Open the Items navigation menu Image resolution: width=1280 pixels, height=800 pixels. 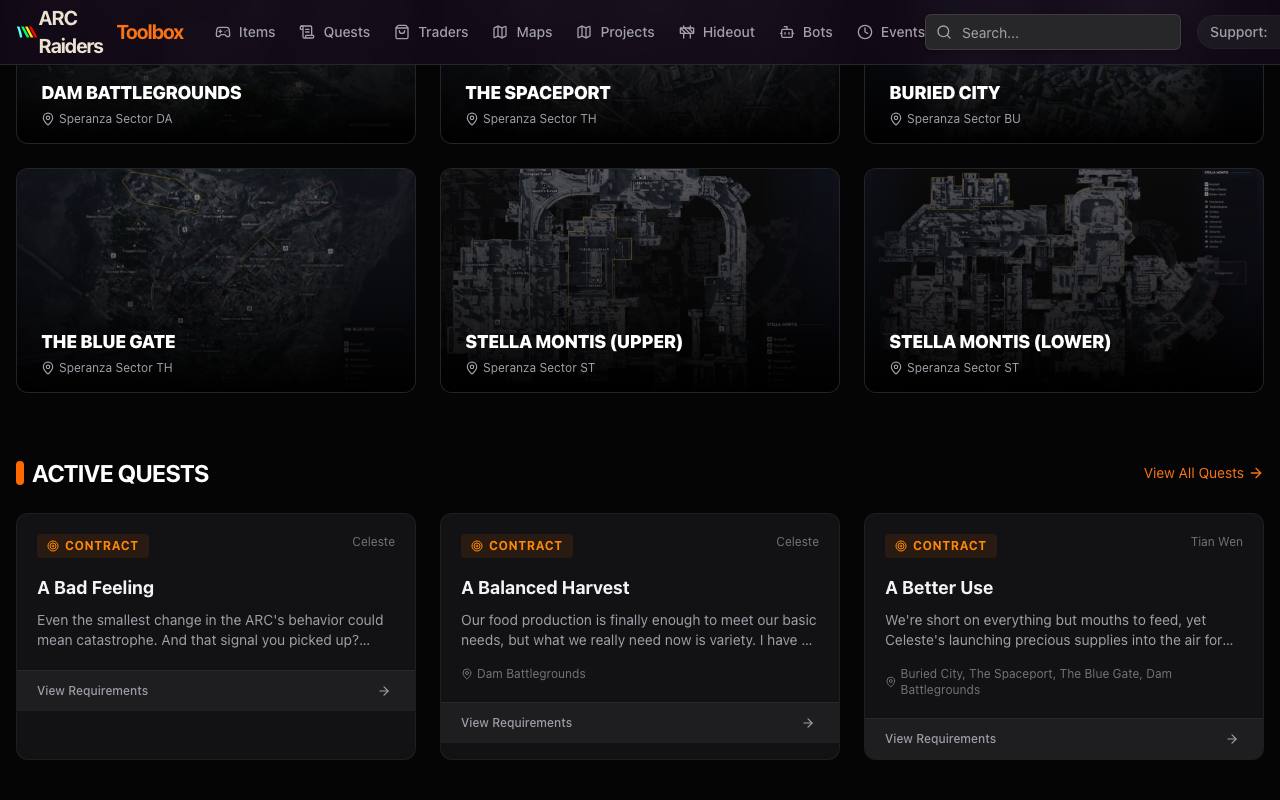(x=245, y=32)
